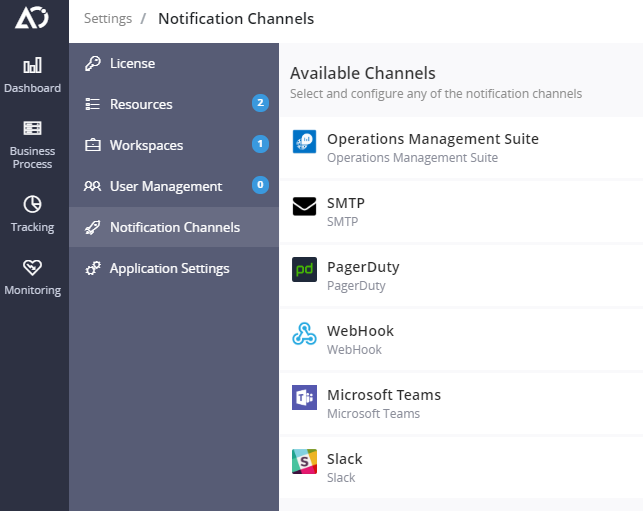
Task: Select Operations Management Suite channel title
Action: point(433,139)
